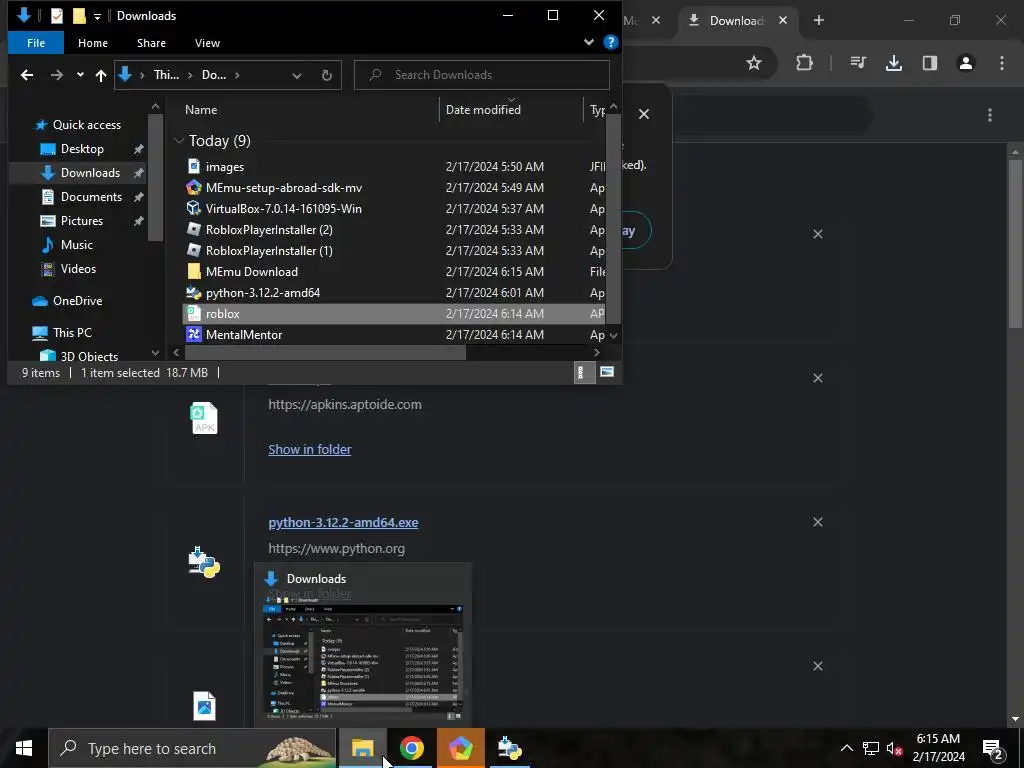The image size is (1024, 768).
Task: Open Chrome profile avatar
Action: coord(966,63)
